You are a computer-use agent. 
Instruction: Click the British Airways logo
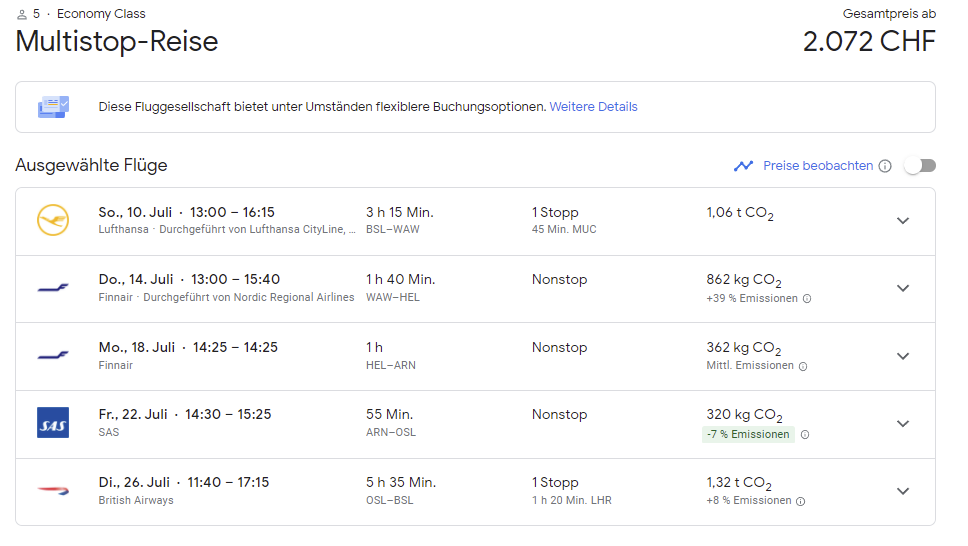pyautogui.click(x=53, y=491)
